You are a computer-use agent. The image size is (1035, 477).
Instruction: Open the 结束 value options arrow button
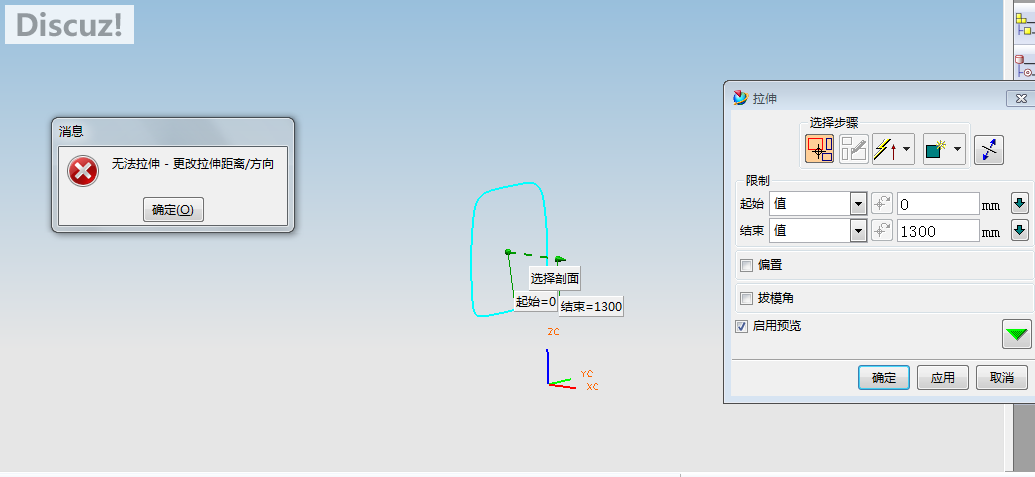(x=1020, y=230)
